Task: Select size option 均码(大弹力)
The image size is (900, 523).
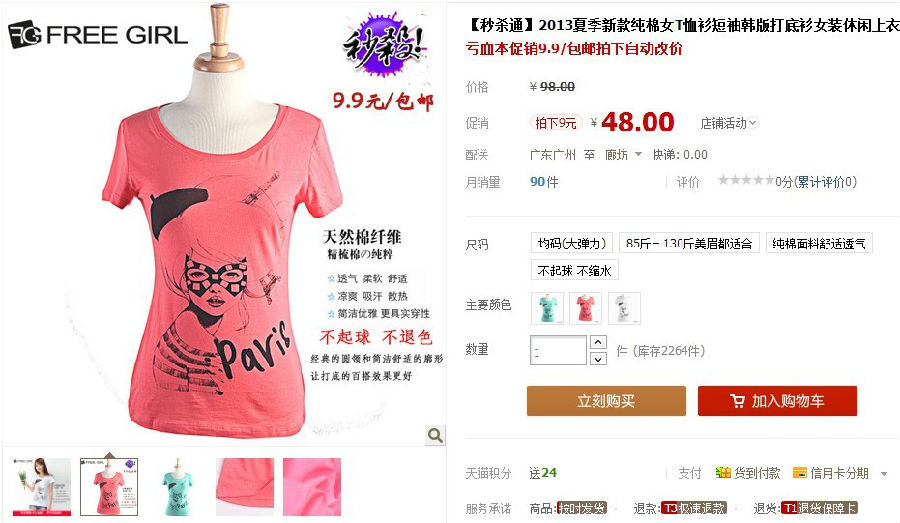Action: point(572,243)
